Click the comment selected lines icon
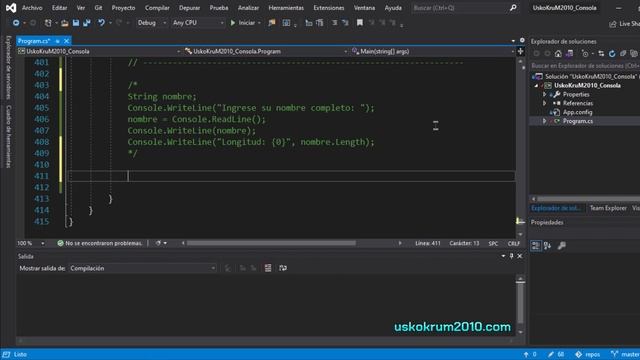Viewport: 640px width, 360px height. [335, 23]
